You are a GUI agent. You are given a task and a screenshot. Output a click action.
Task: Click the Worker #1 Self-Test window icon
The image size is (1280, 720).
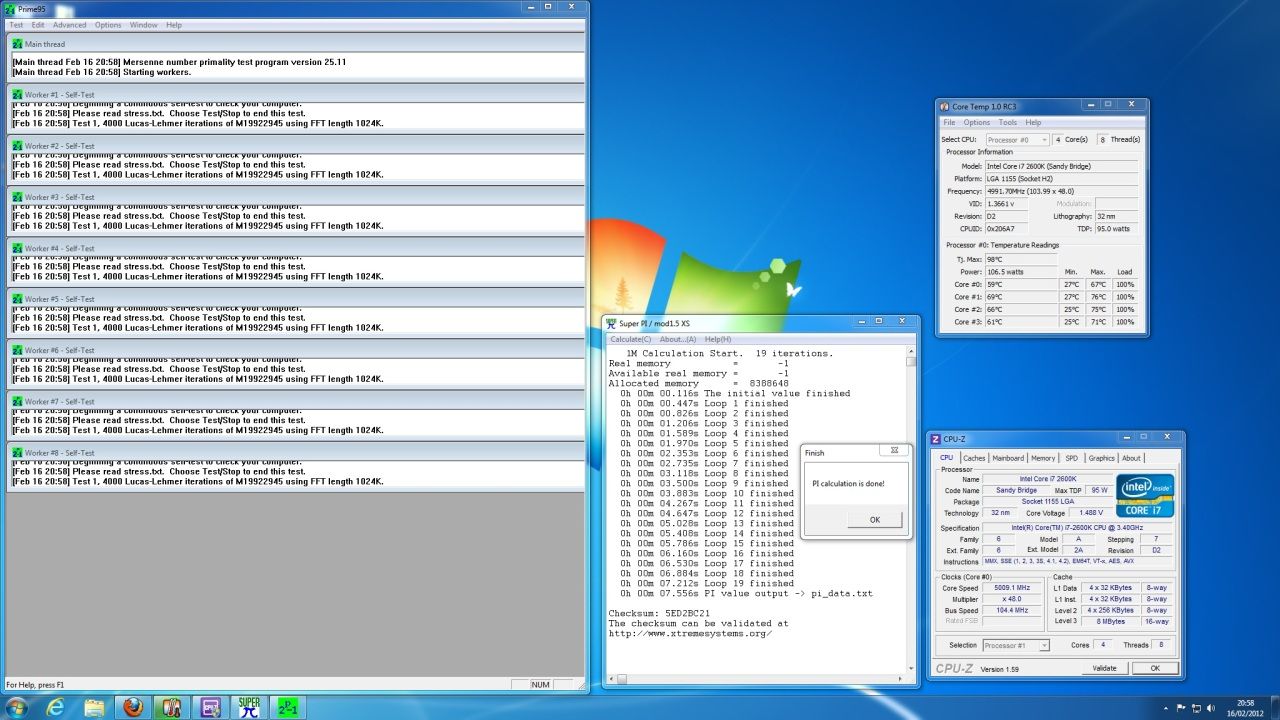coord(17,94)
